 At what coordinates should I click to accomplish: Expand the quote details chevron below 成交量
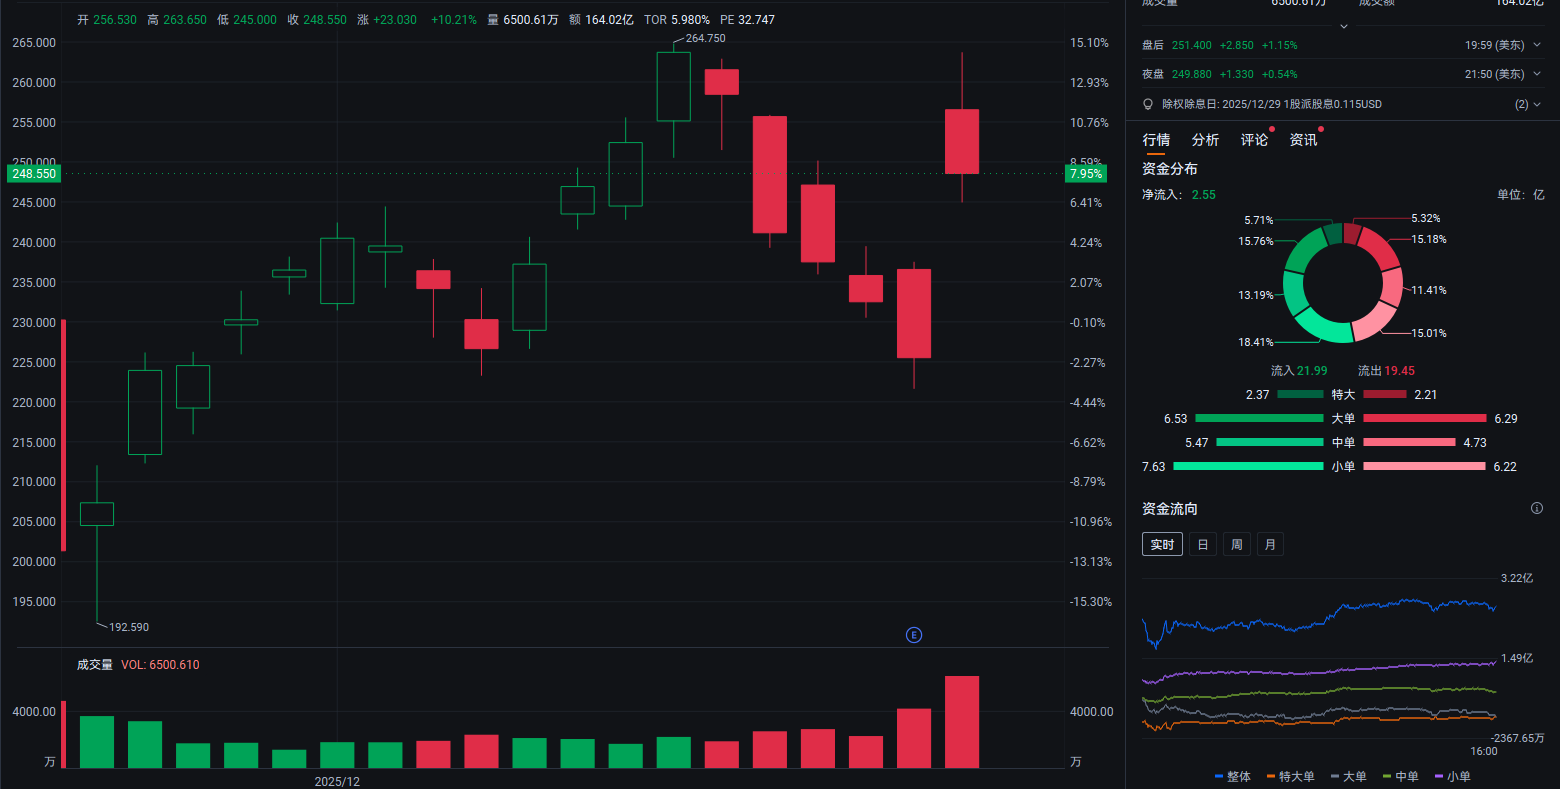tap(1343, 26)
